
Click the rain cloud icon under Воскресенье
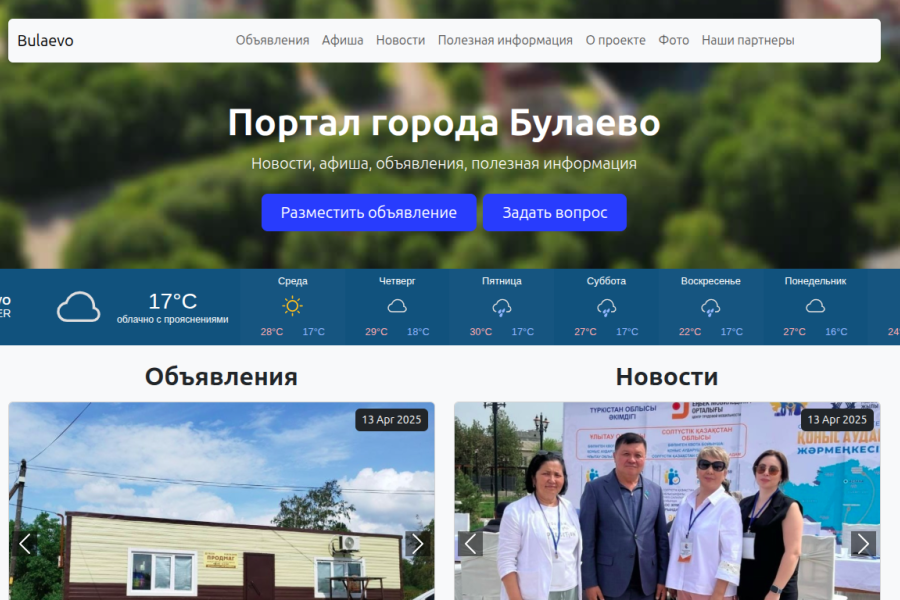pyautogui.click(x=711, y=307)
